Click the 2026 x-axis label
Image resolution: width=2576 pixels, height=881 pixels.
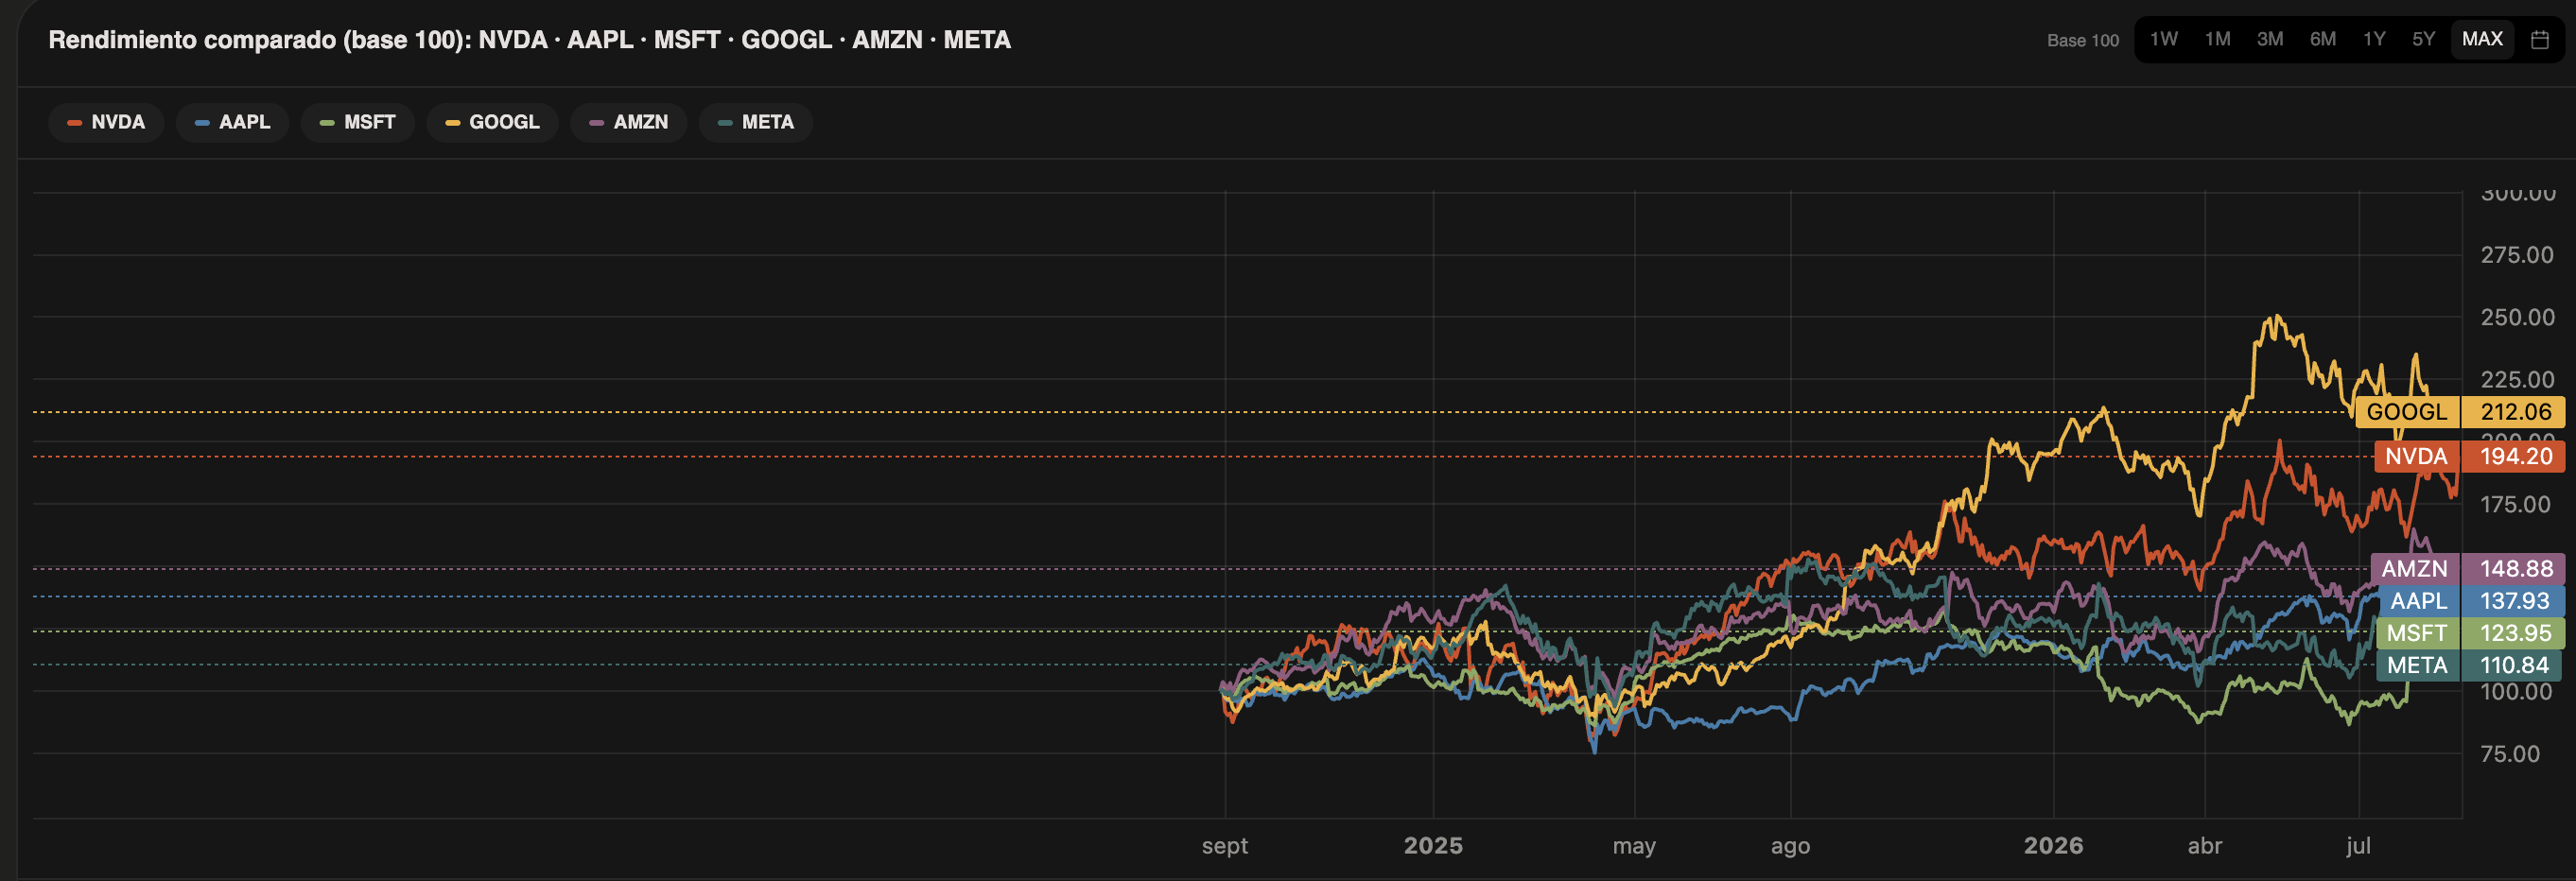(x=2054, y=846)
